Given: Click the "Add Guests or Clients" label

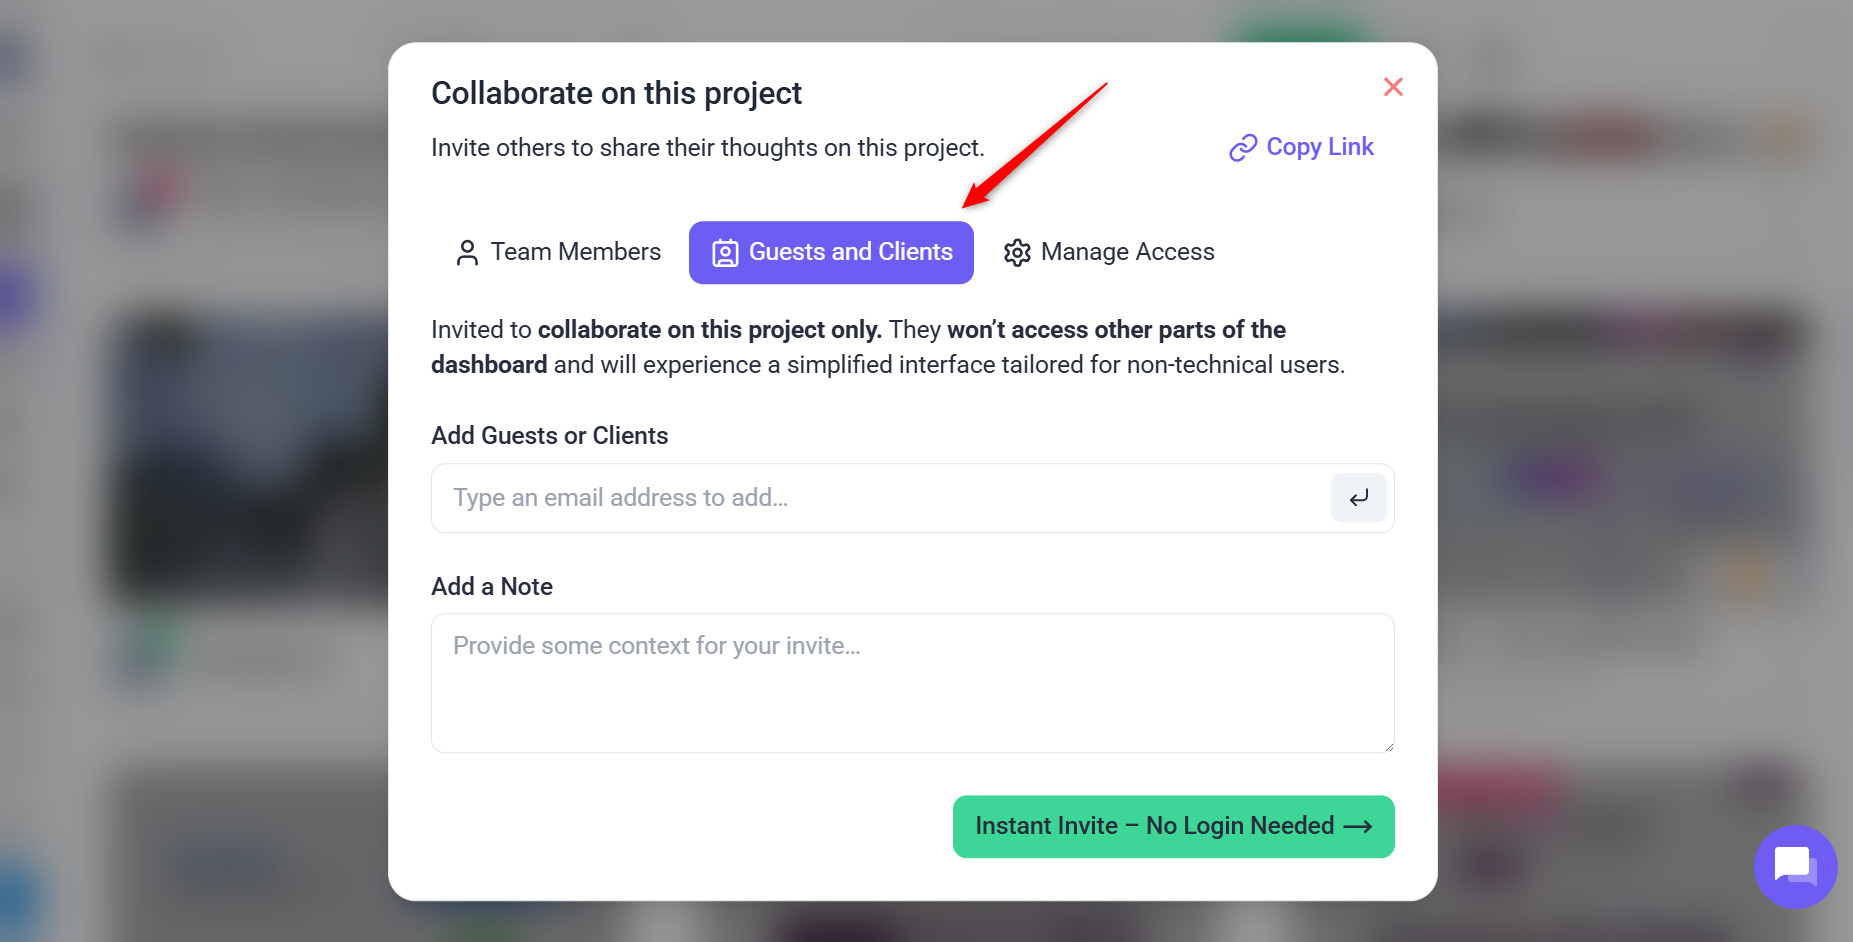Looking at the screenshot, I should point(549,436).
